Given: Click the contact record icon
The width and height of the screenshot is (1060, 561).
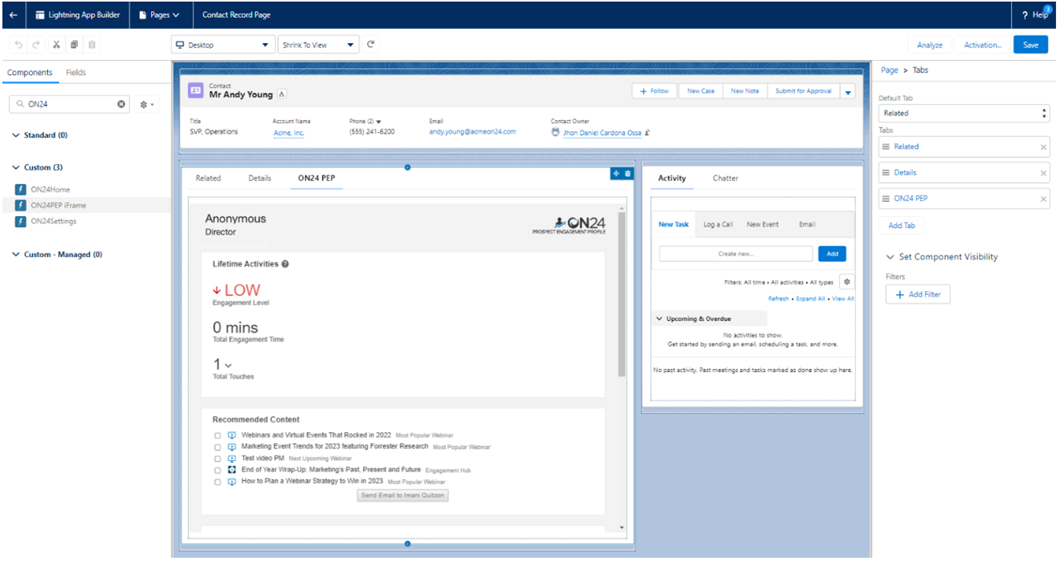Looking at the screenshot, I should 195,91.
